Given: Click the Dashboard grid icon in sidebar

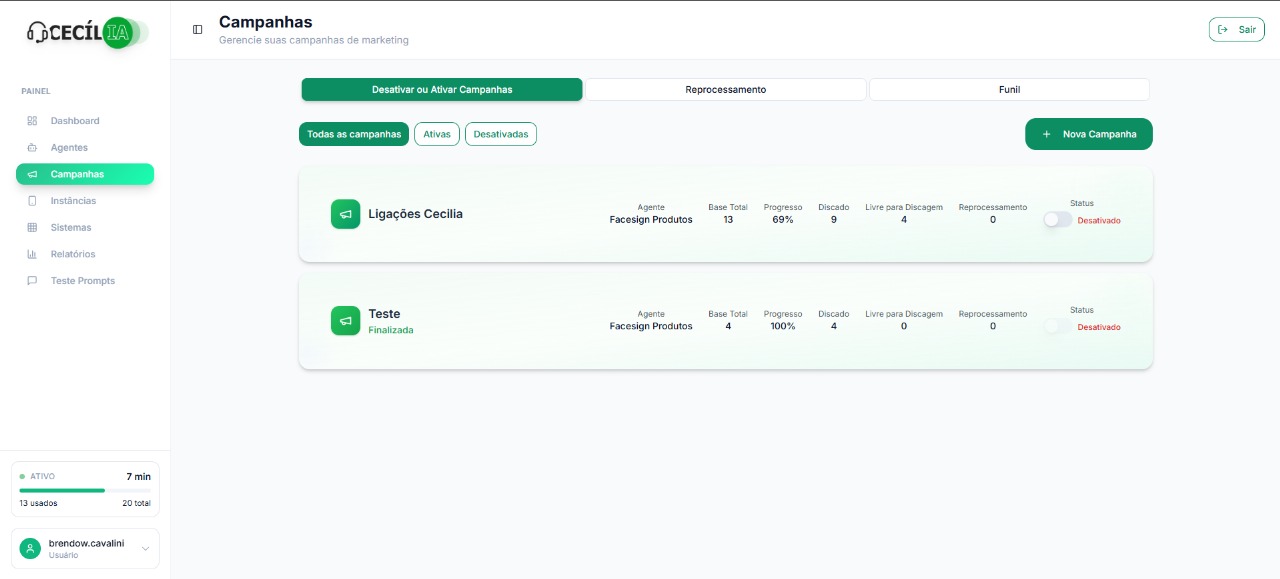Looking at the screenshot, I should pyautogui.click(x=32, y=121).
